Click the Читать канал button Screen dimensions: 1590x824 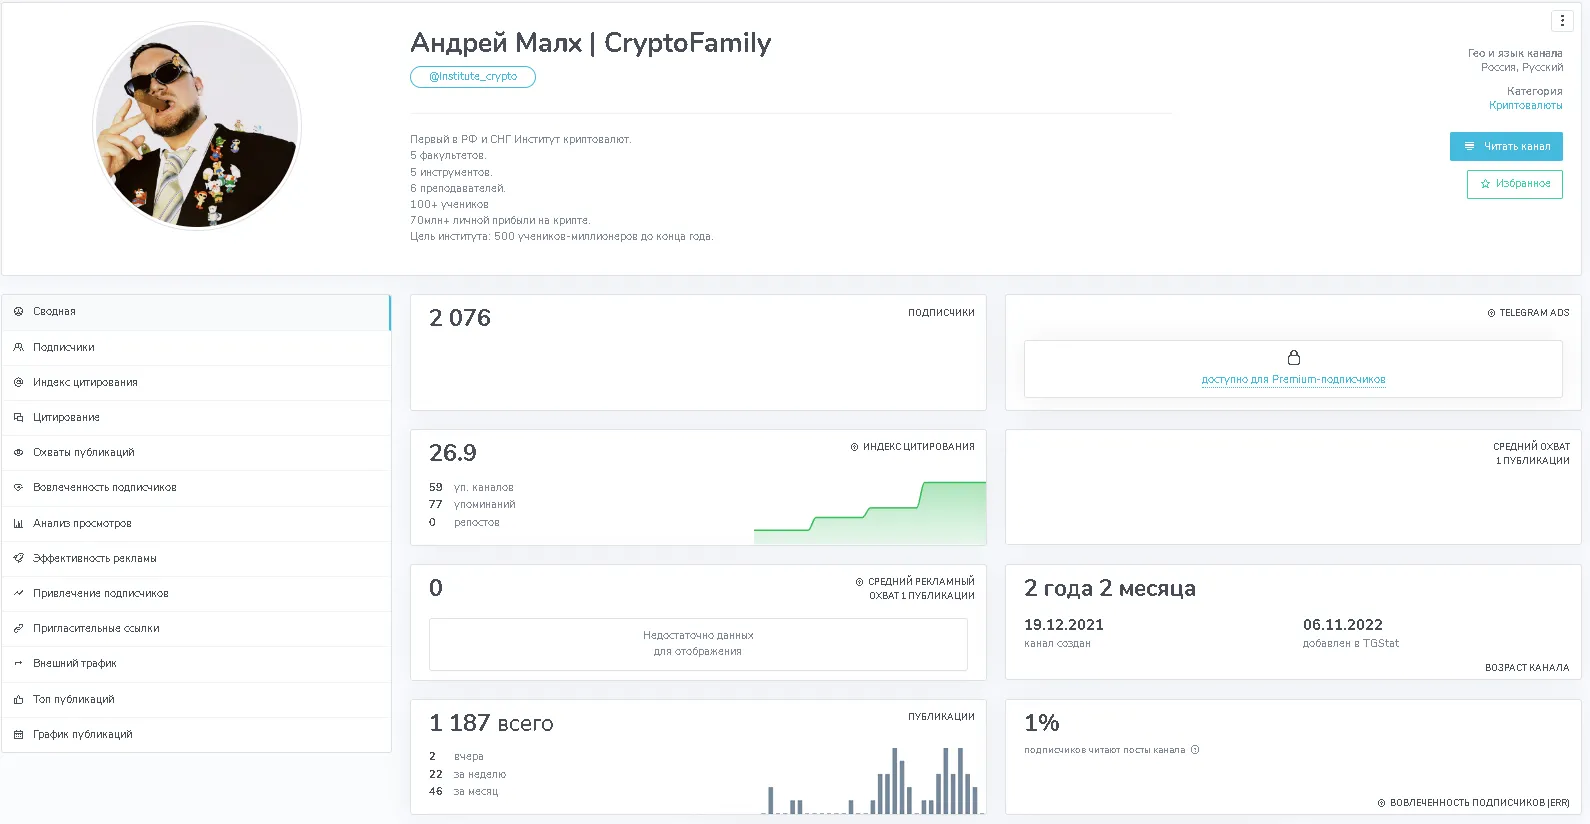click(x=1506, y=146)
